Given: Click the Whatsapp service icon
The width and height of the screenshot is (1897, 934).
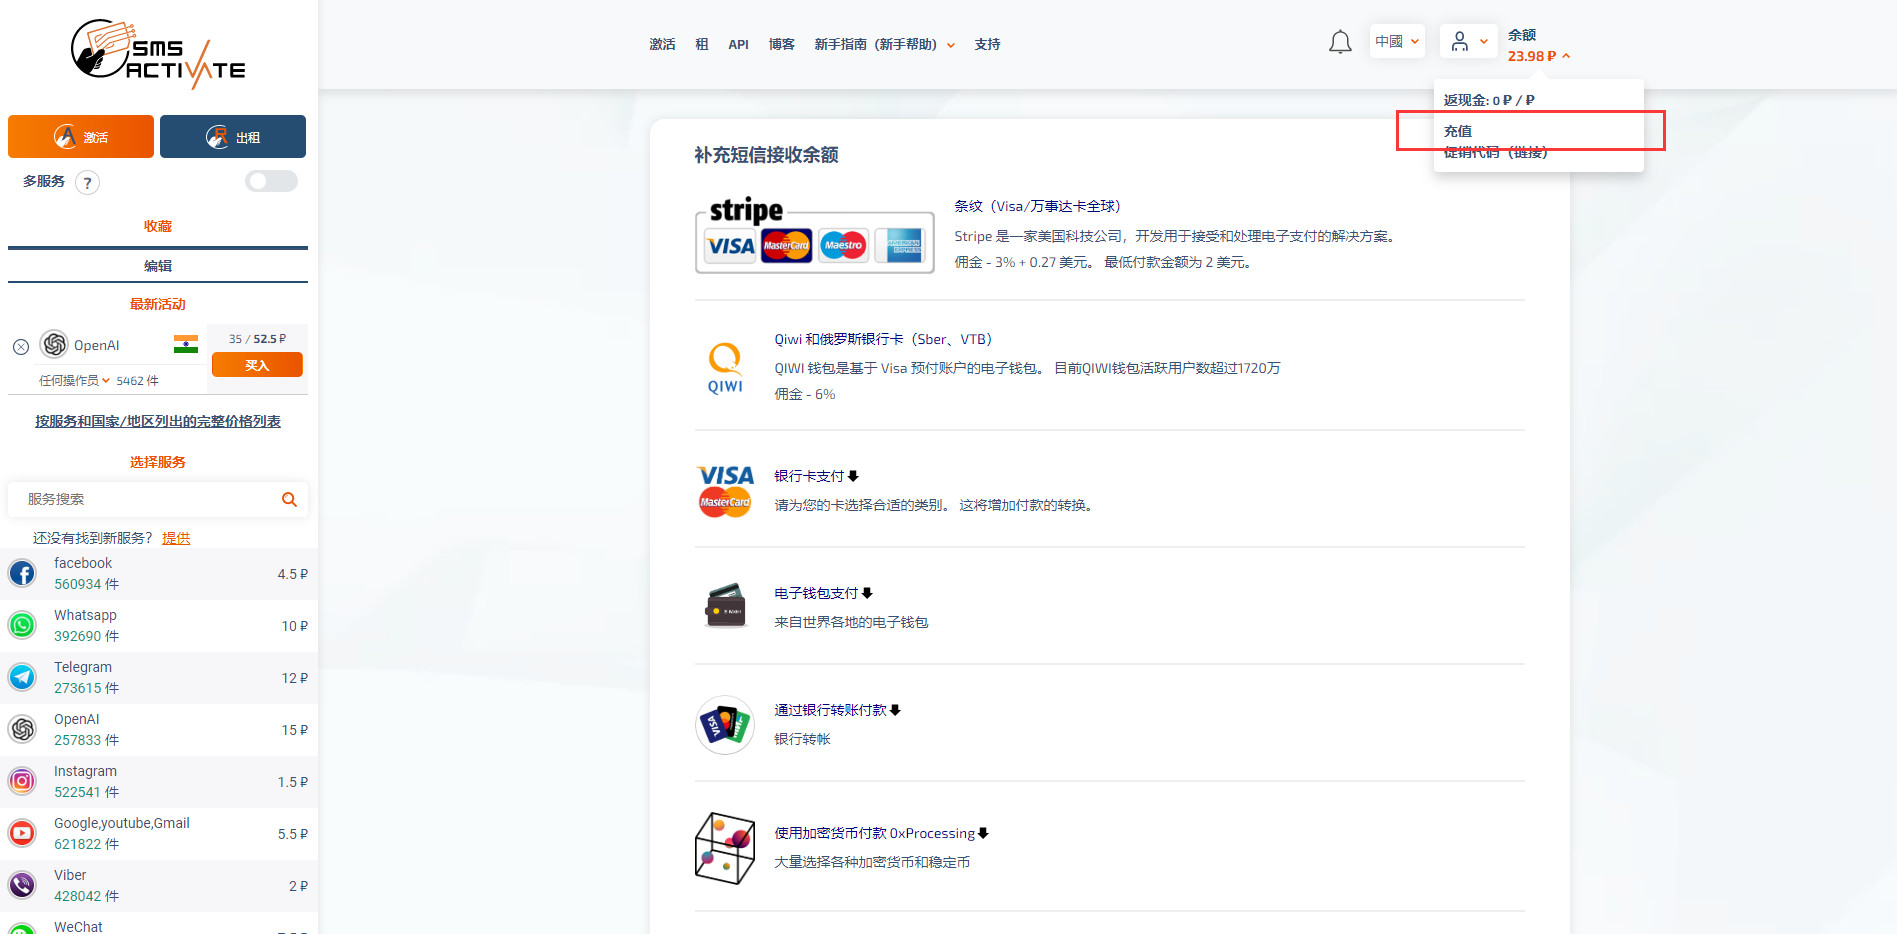Looking at the screenshot, I should [22, 625].
